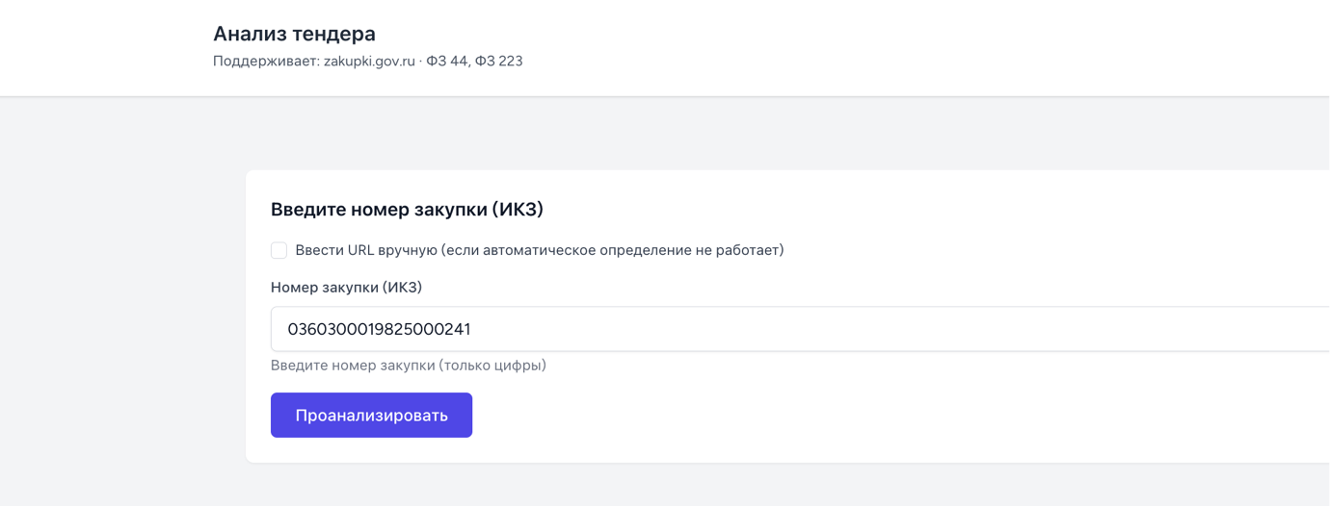Focus the procurement number input field
This screenshot has width=1332, height=510.
click(x=800, y=329)
